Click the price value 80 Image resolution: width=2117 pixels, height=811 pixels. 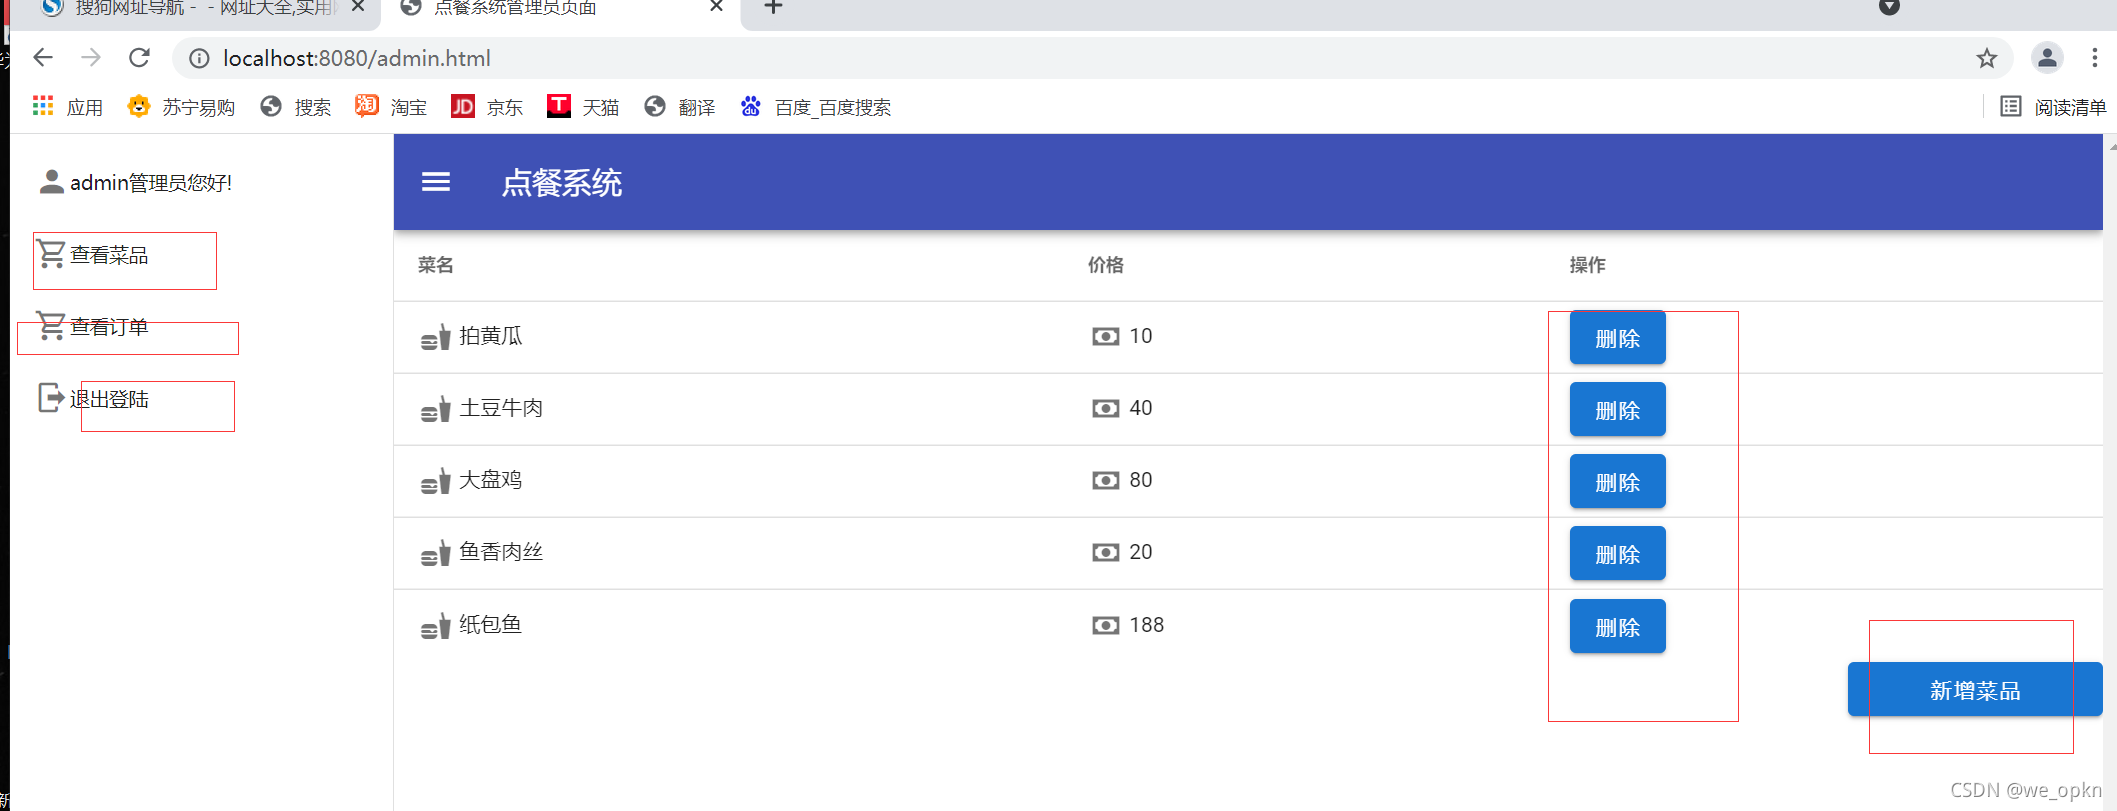tap(1141, 480)
